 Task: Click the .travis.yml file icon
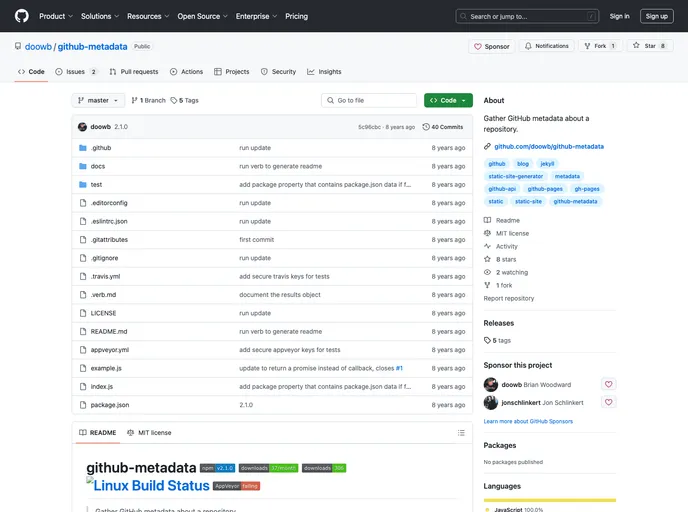(x=83, y=276)
